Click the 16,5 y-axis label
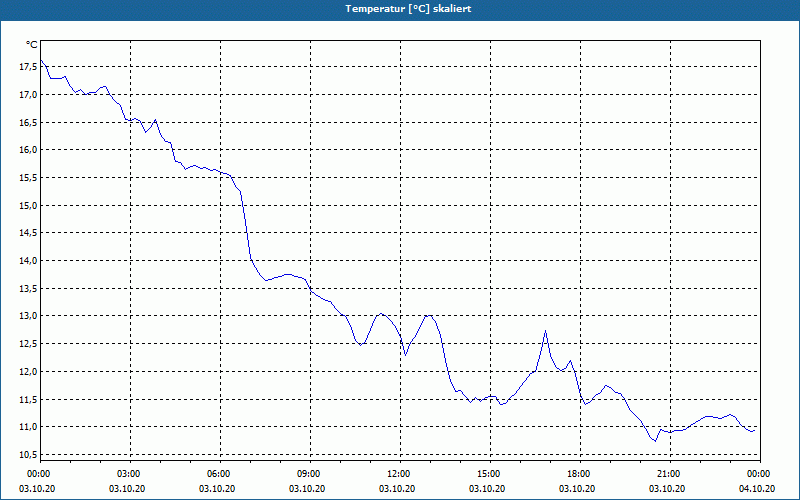Image resolution: width=800 pixels, height=500 pixels. [x=29, y=122]
